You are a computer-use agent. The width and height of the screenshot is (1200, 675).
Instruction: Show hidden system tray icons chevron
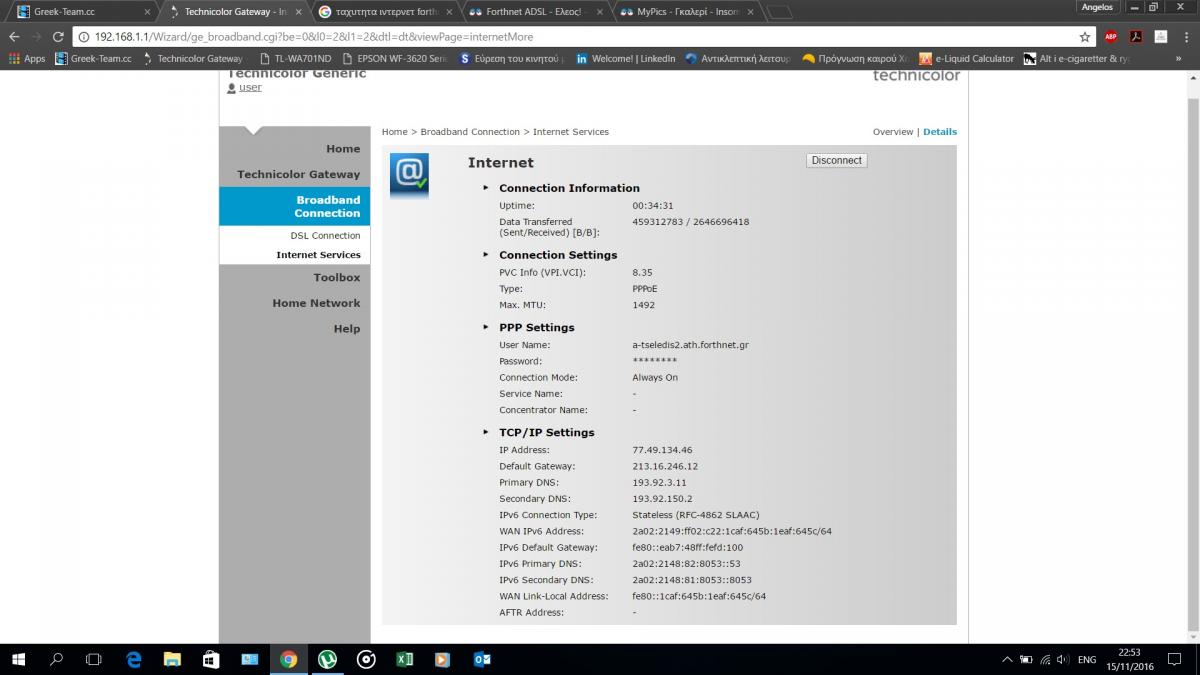coord(1007,660)
